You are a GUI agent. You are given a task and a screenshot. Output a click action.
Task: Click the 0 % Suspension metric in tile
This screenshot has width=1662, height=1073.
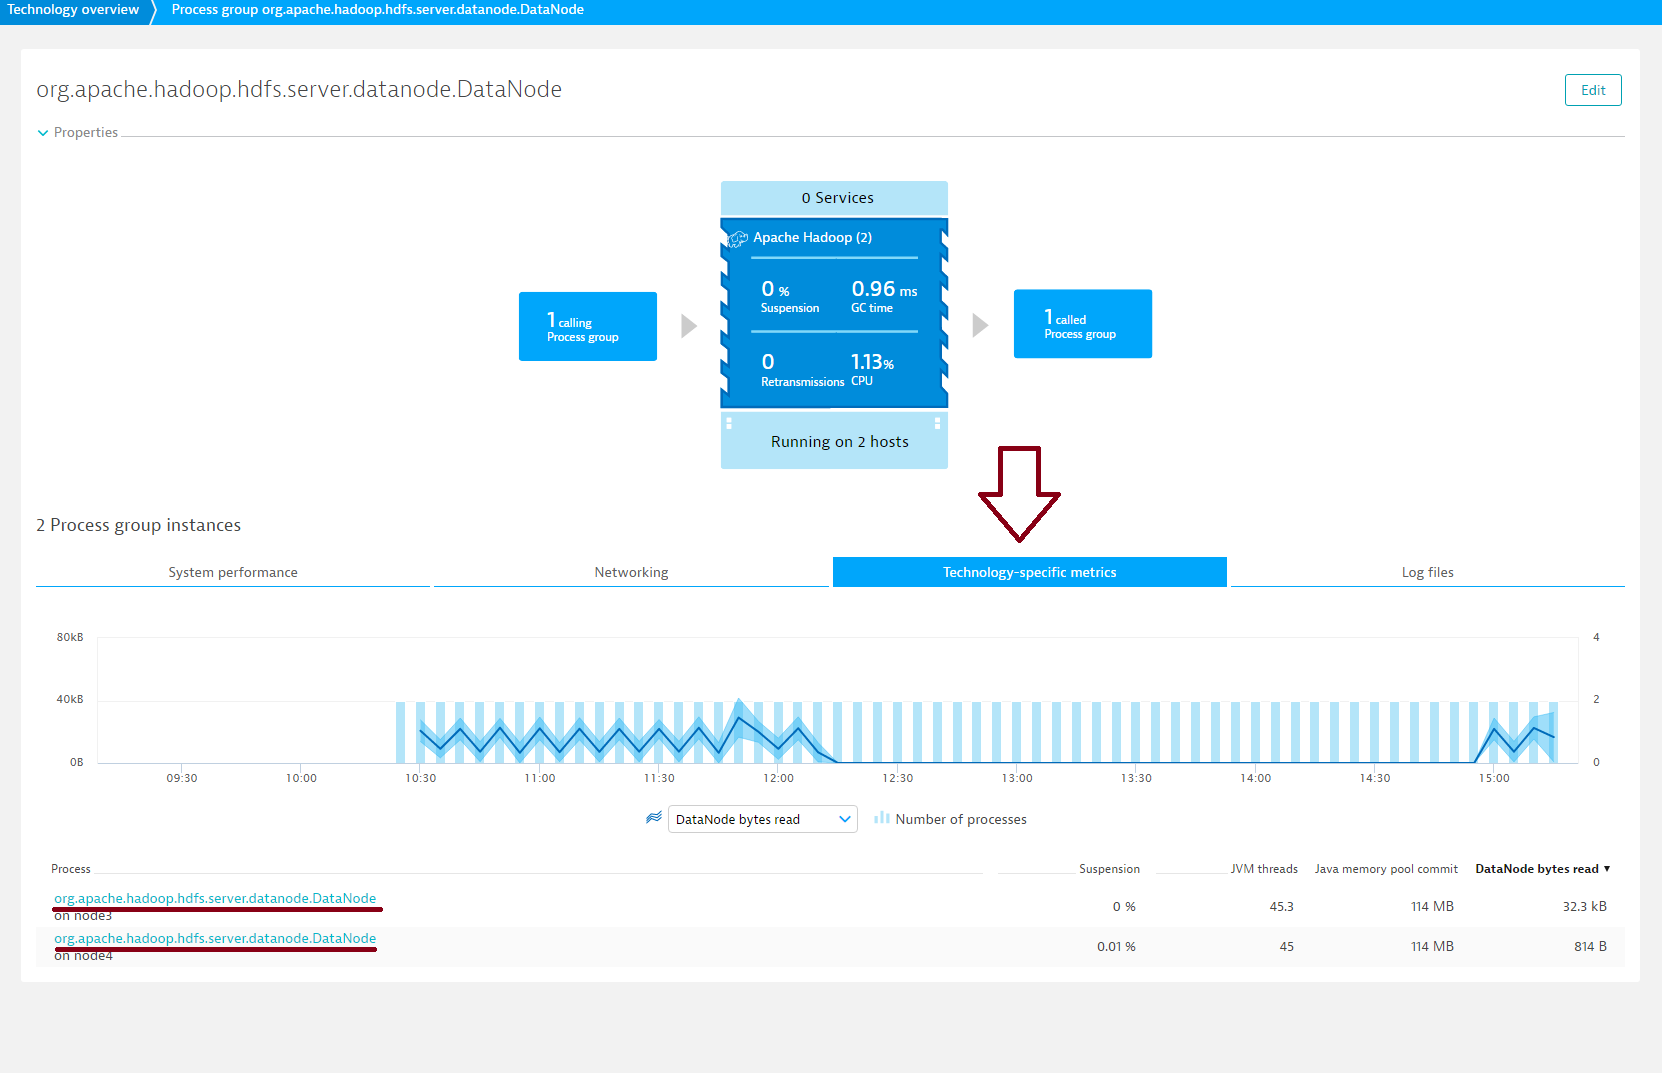coord(789,296)
